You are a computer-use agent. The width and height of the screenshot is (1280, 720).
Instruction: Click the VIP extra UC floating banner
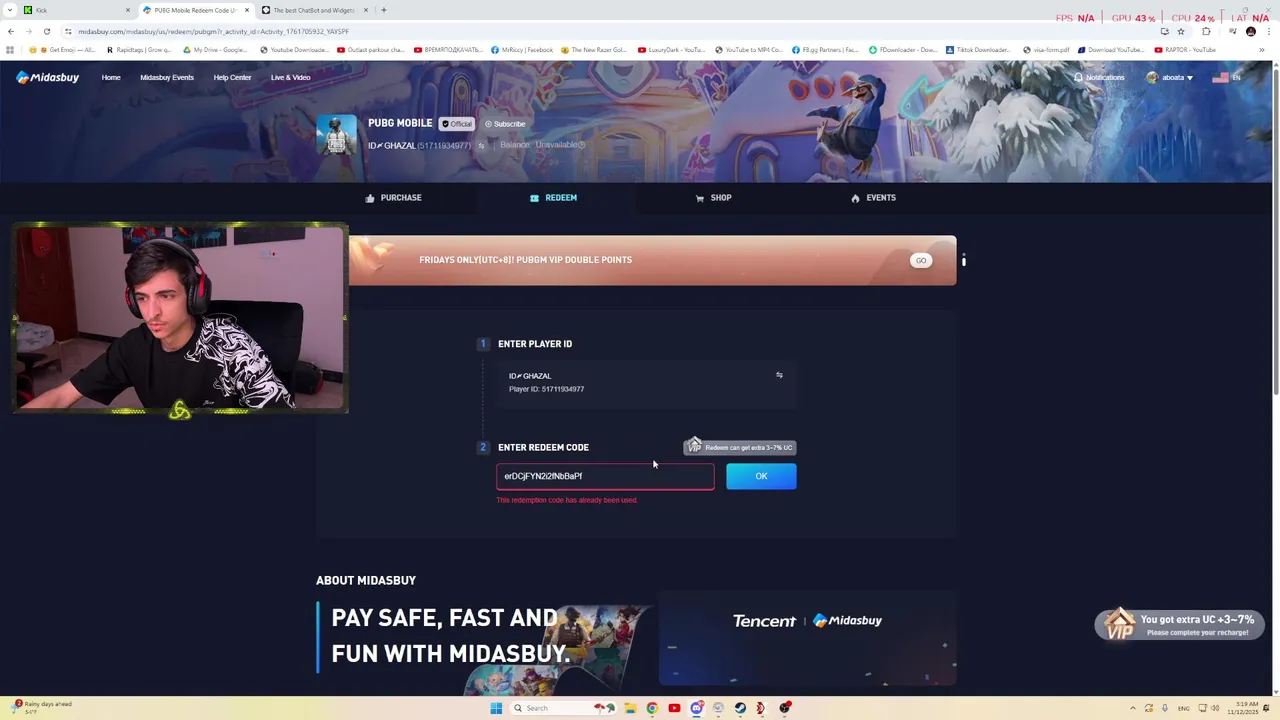[x=1180, y=624]
